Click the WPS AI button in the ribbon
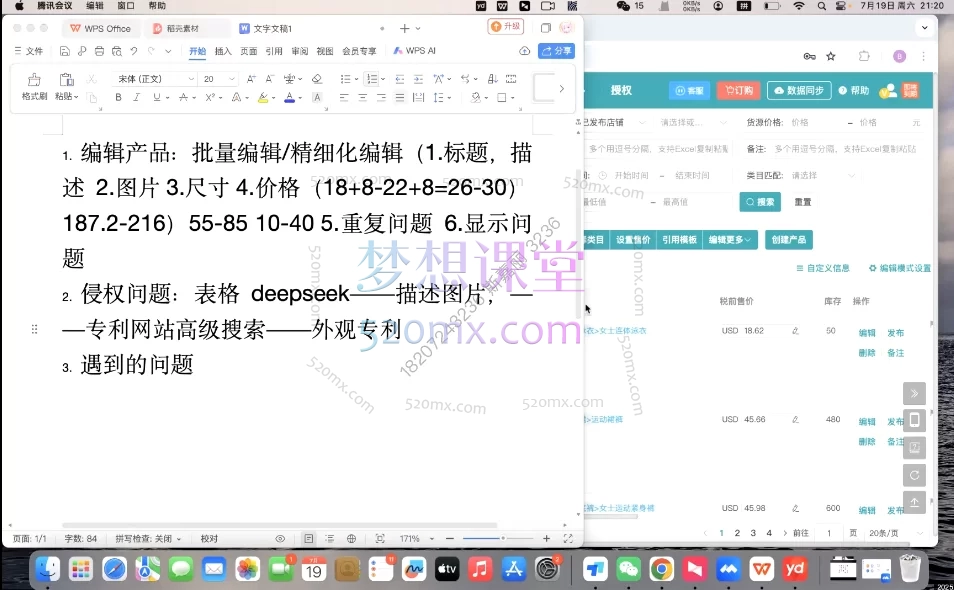Image resolution: width=954 pixels, height=590 pixels. point(416,50)
